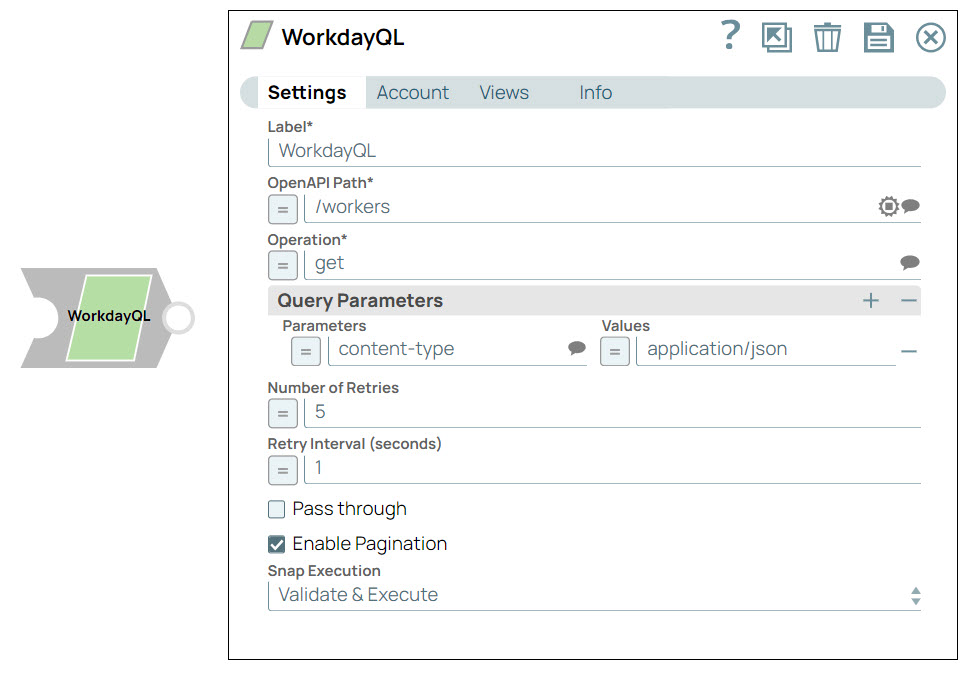
Task: Click the application/json value field
Action: coord(767,350)
